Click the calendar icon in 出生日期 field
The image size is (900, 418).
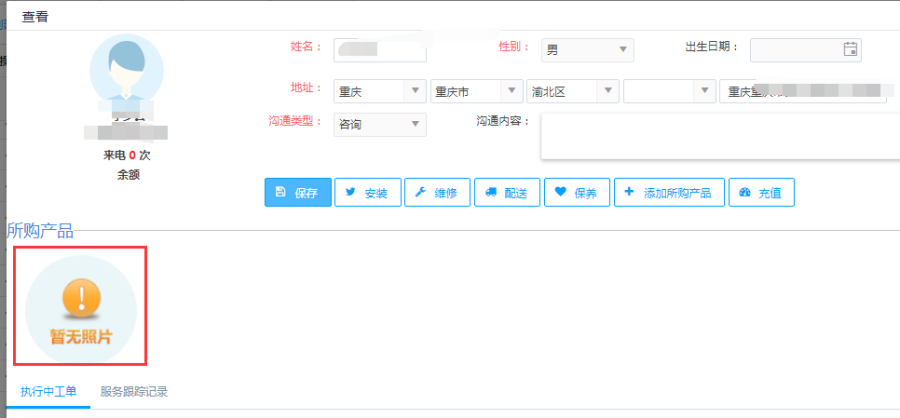point(850,49)
